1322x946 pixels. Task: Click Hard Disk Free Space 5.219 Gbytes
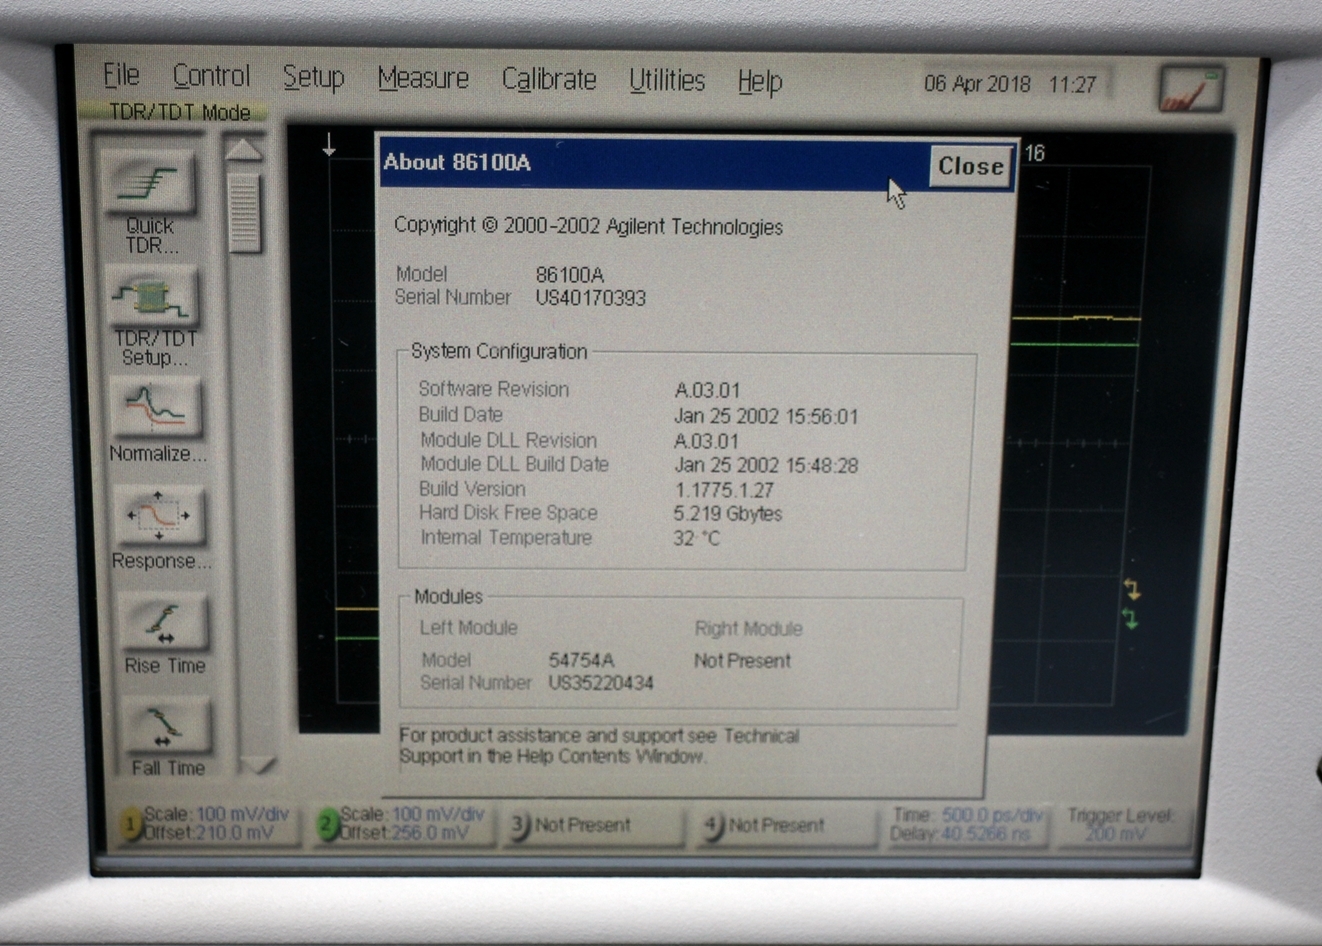[x=728, y=514]
